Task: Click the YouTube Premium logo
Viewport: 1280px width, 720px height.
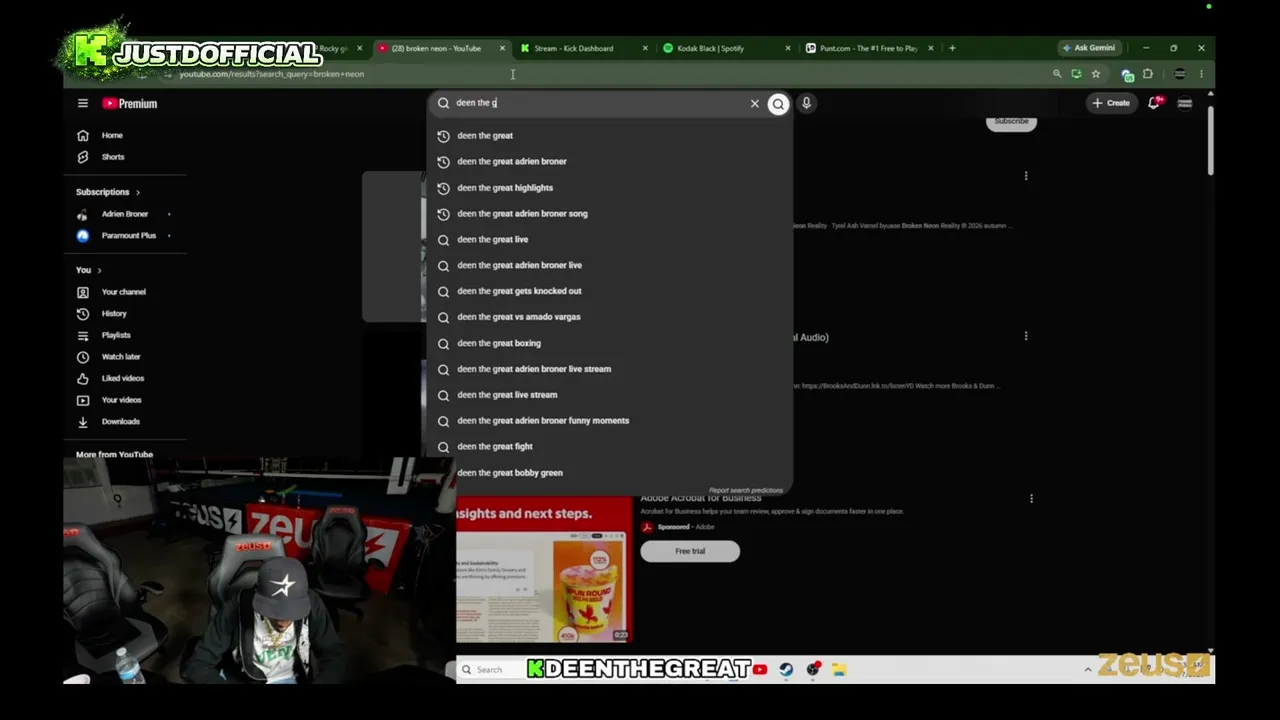Action: [x=129, y=103]
